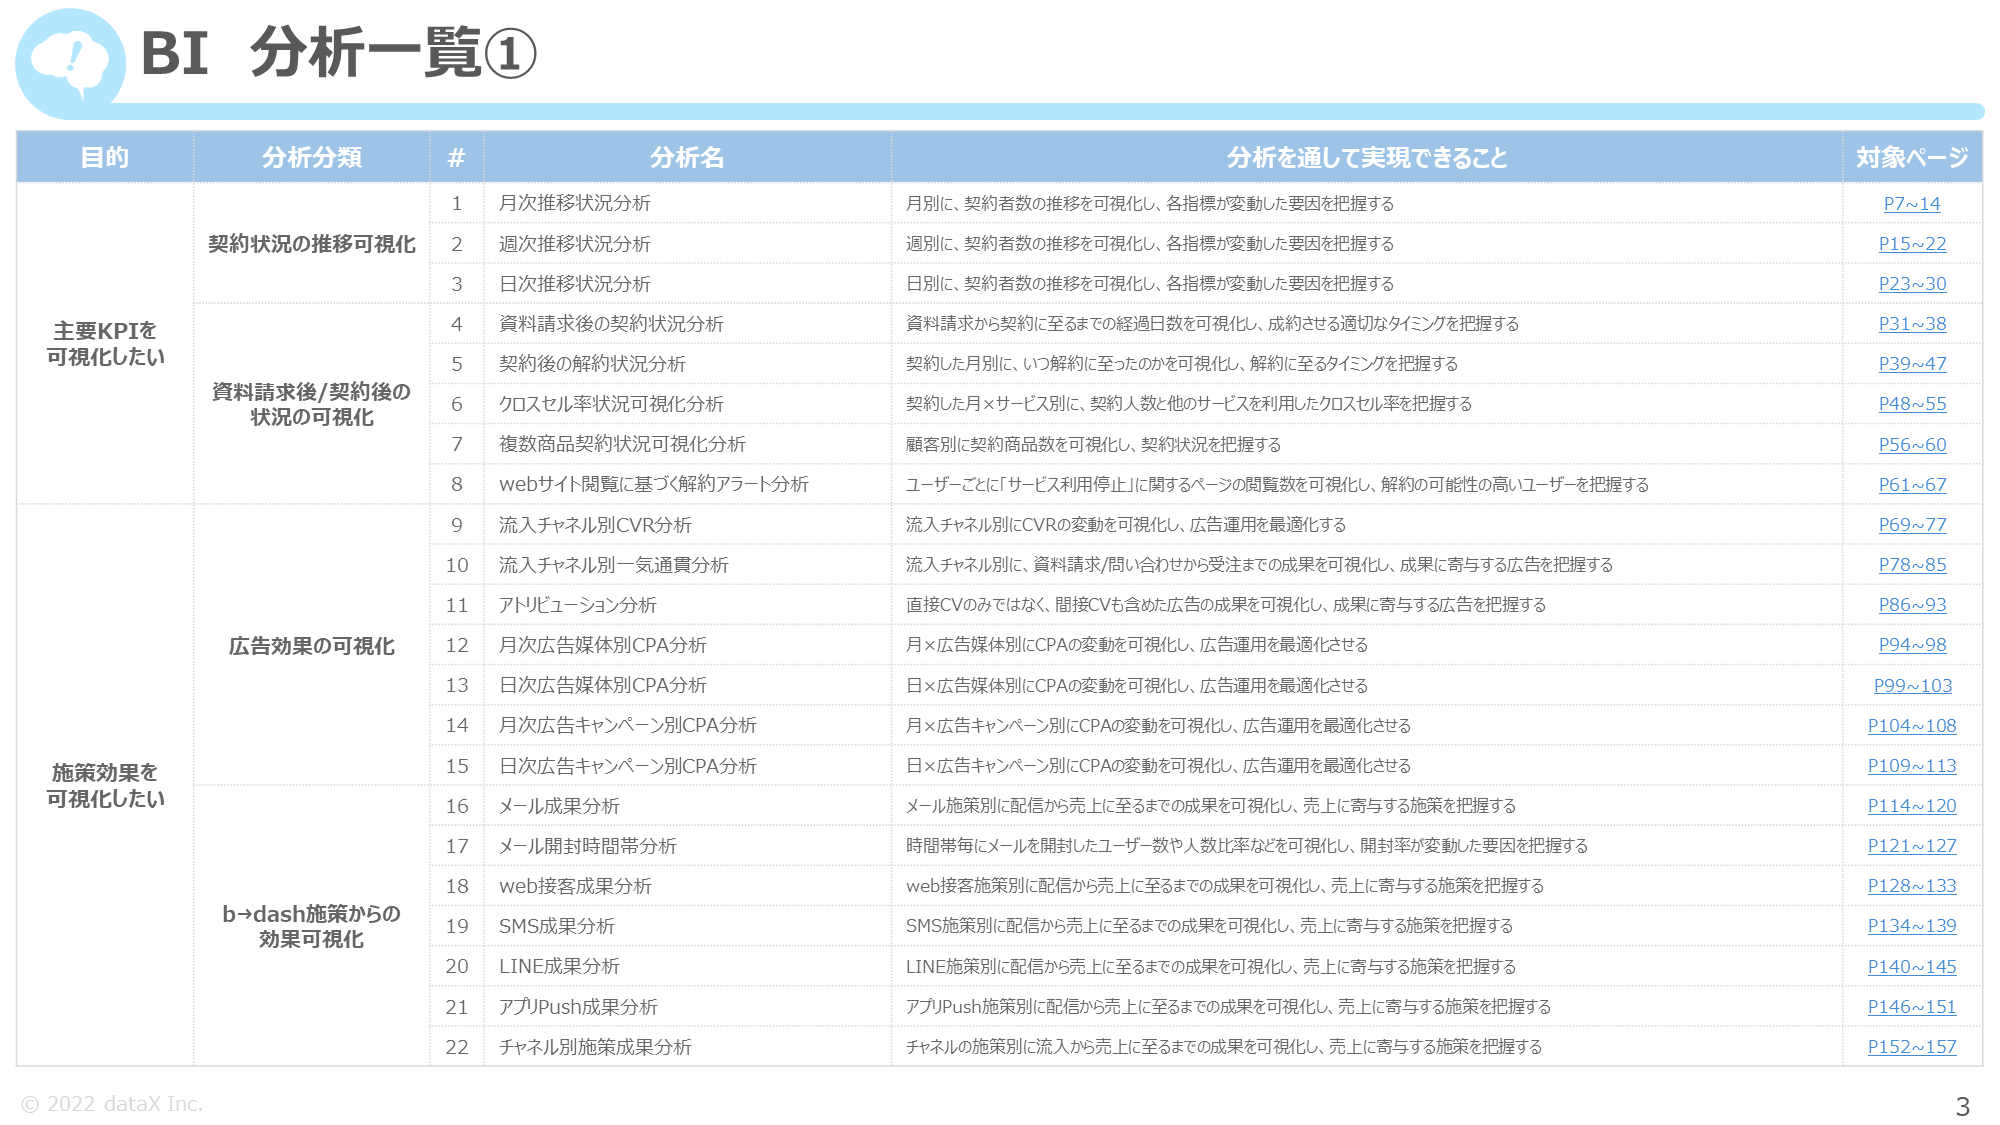
Task: Open page link P56~60
Action: point(1912,445)
